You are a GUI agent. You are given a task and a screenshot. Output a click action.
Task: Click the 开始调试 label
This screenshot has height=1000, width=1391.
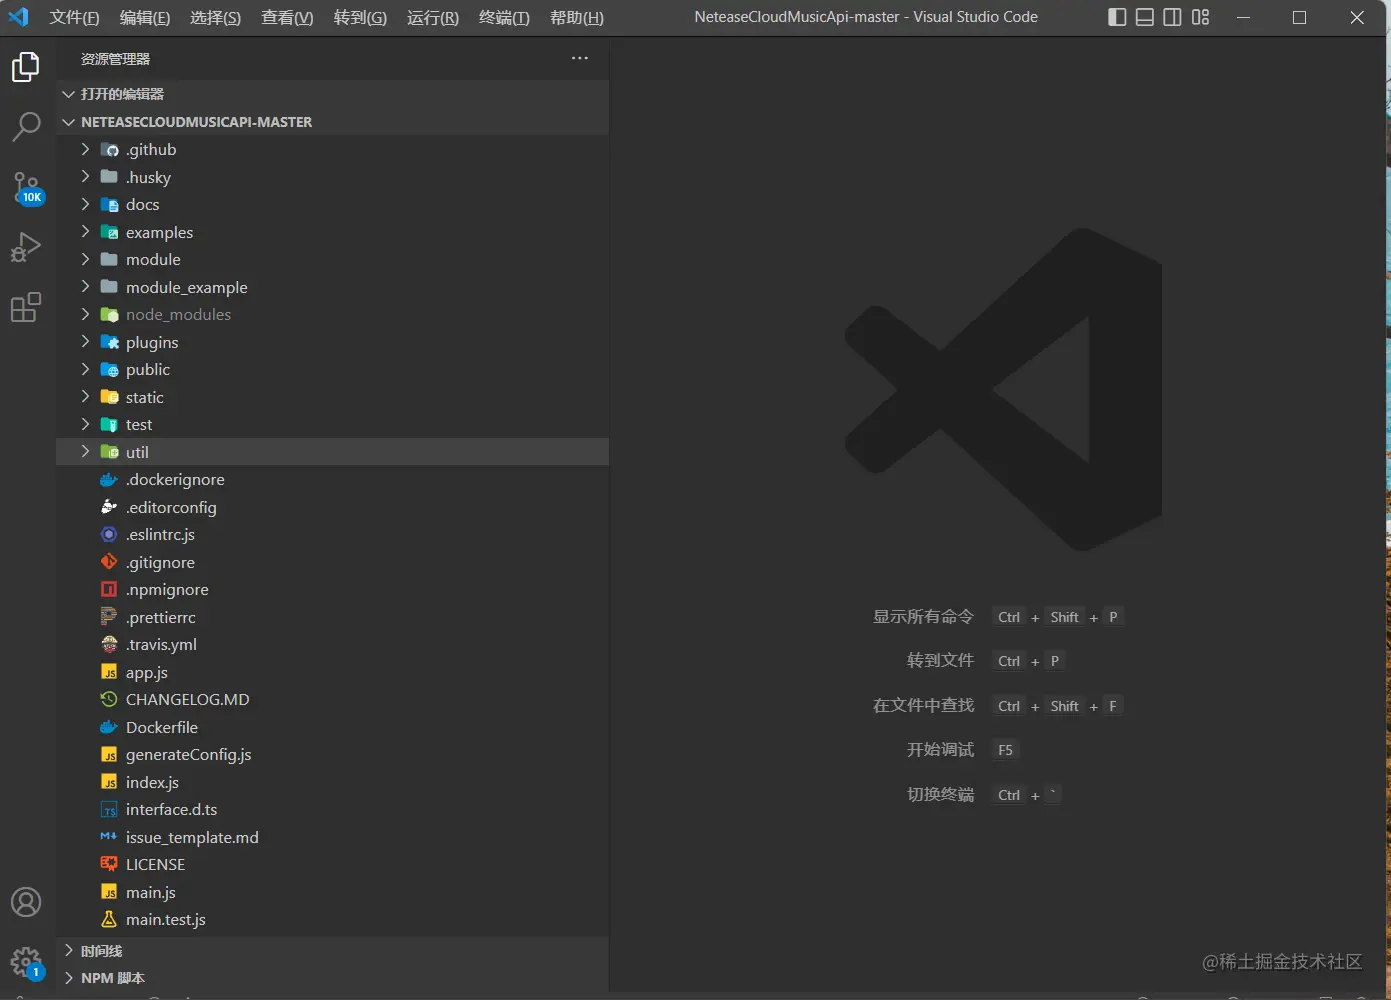(940, 750)
